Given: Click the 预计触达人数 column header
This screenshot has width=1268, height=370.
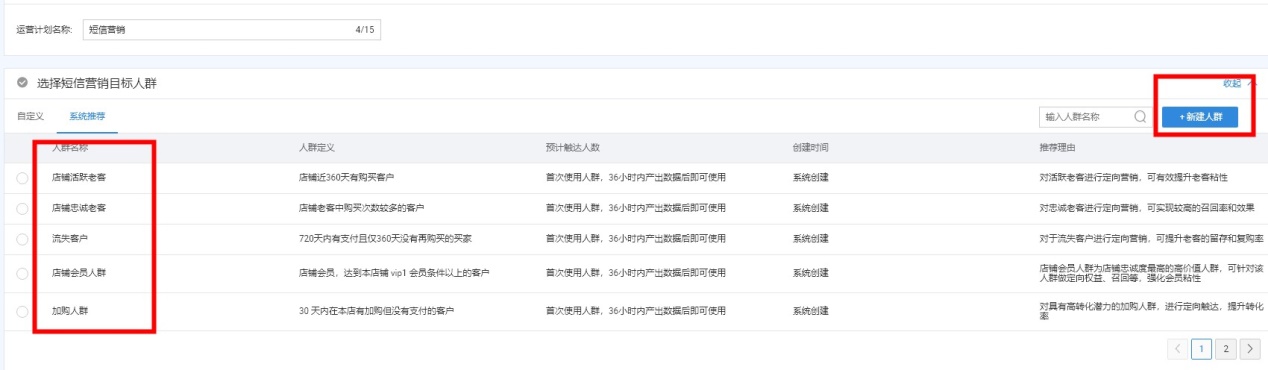Looking at the screenshot, I should 572,148.
